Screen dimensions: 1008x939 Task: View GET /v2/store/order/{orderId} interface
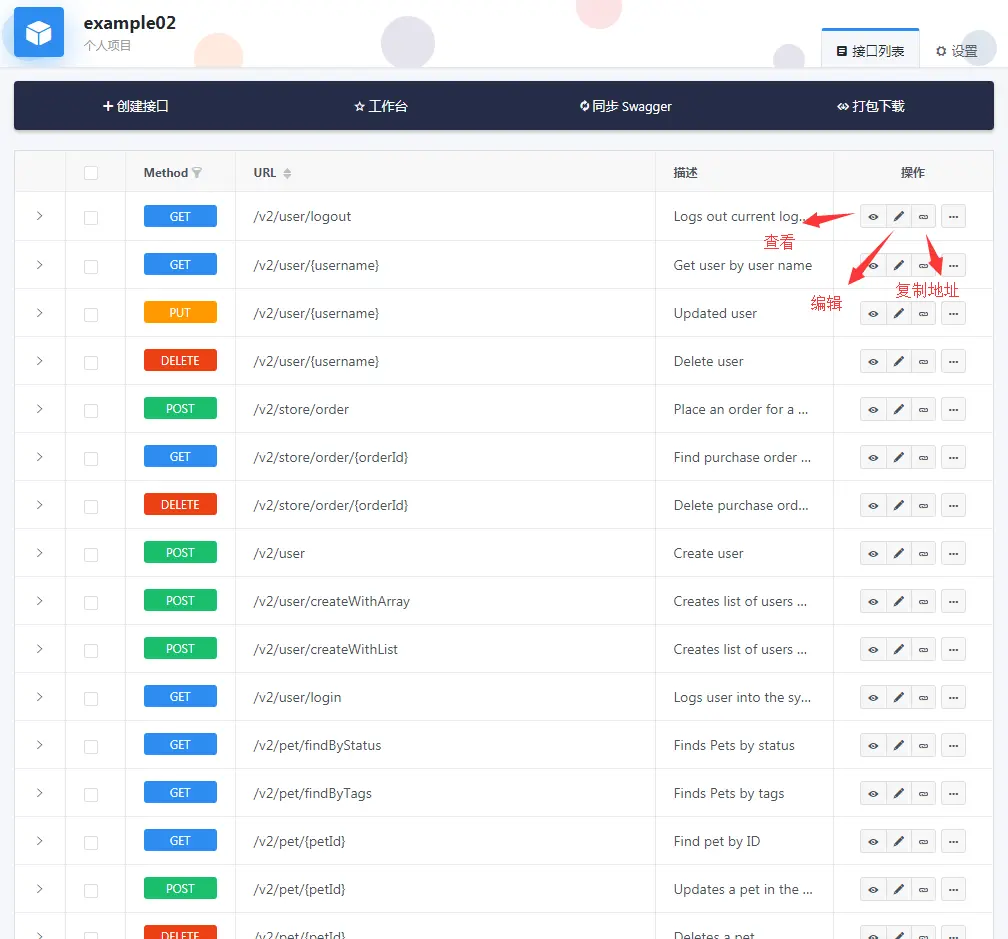click(x=873, y=458)
